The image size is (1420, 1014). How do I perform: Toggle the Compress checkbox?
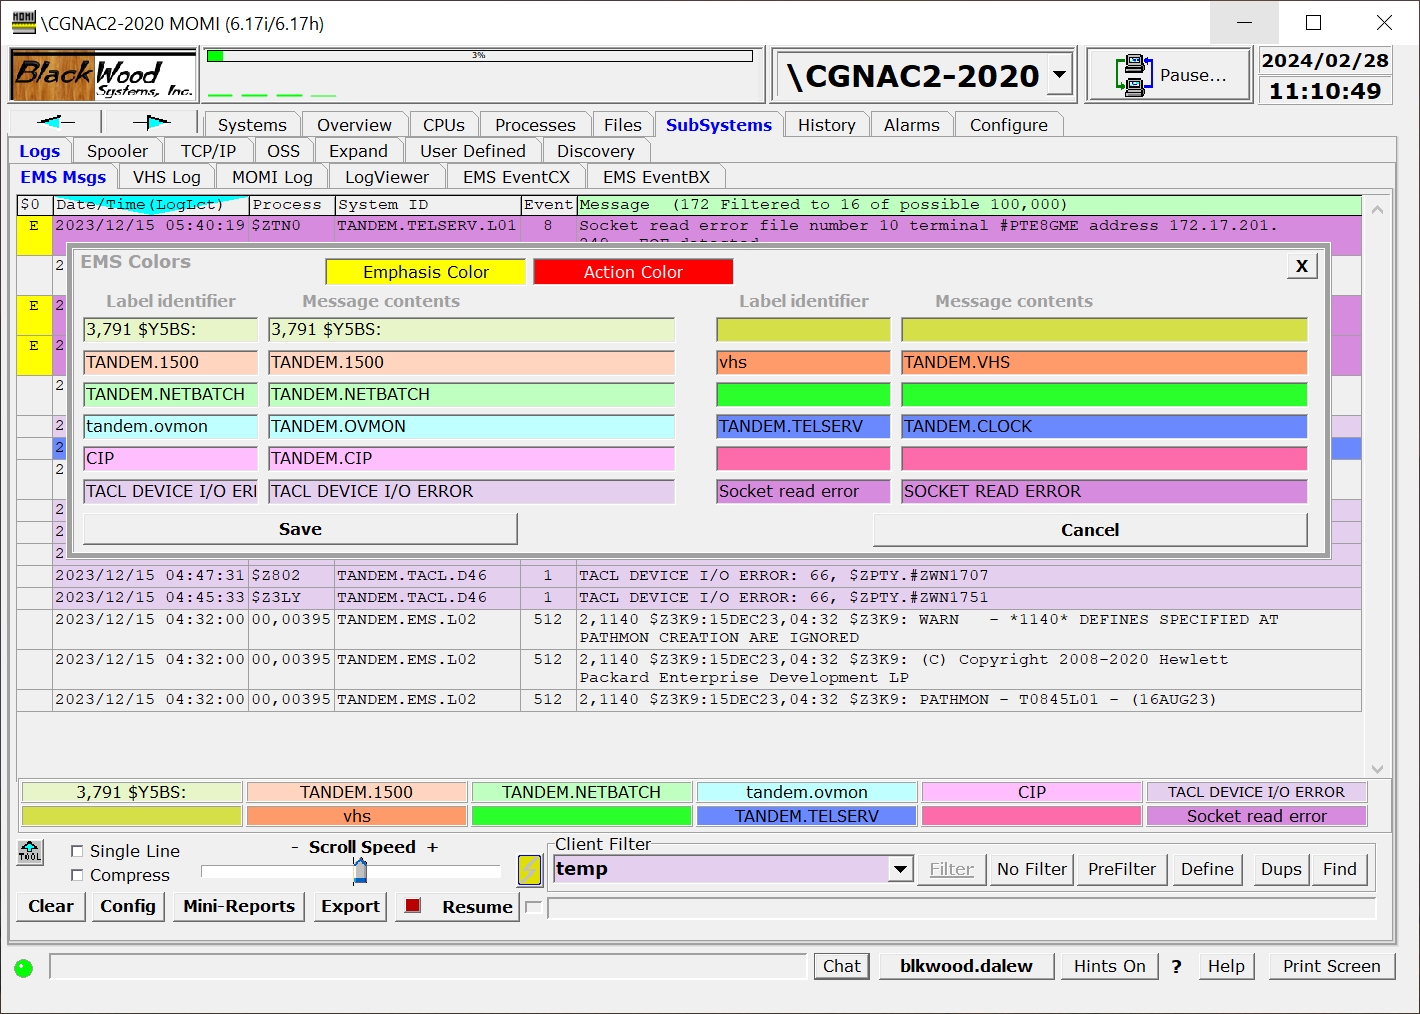point(77,875)
